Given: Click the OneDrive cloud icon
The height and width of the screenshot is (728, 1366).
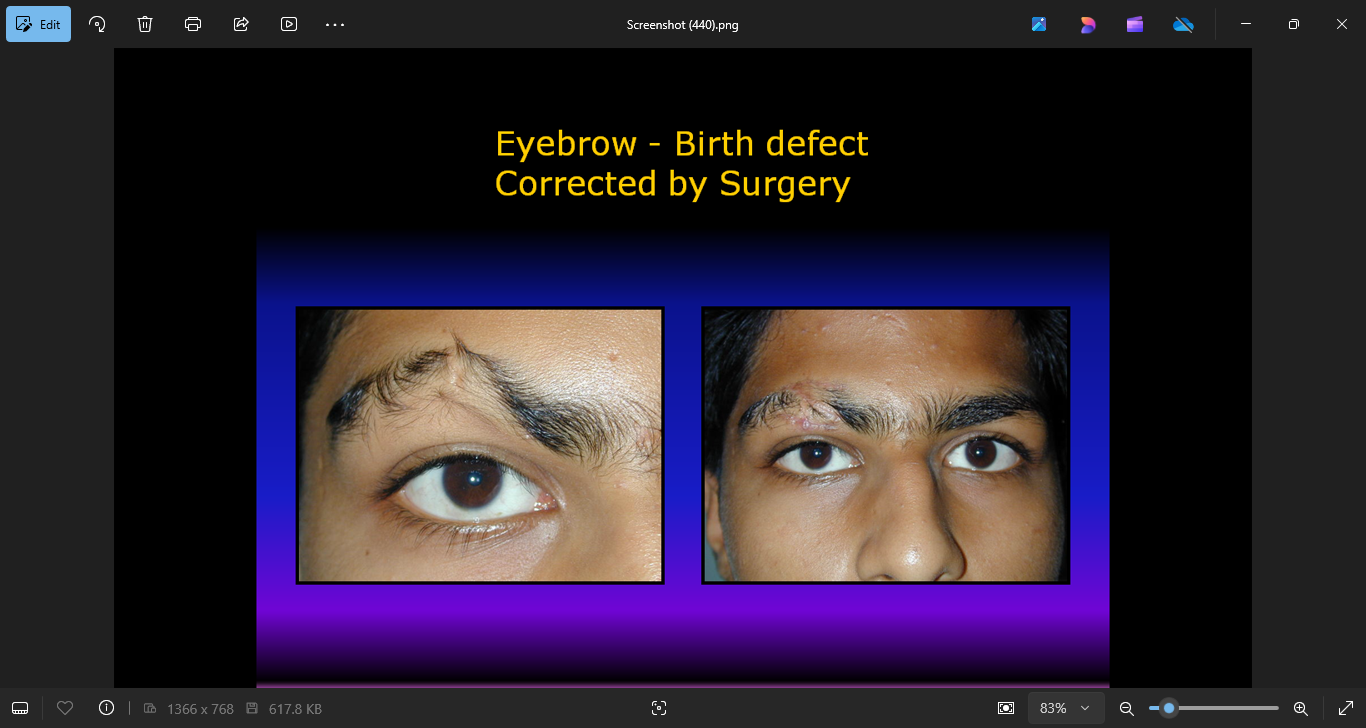Looking at the screenshot, I should pos(1183,24).
